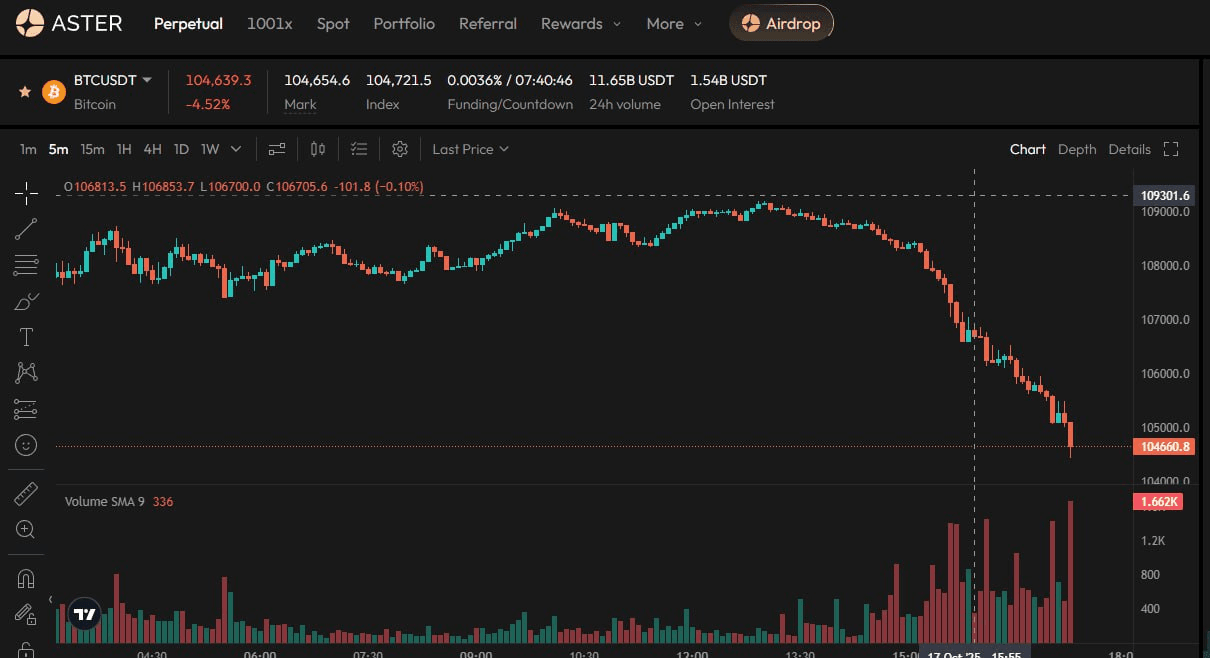Click the Airdrop button

tap(781, 23)
